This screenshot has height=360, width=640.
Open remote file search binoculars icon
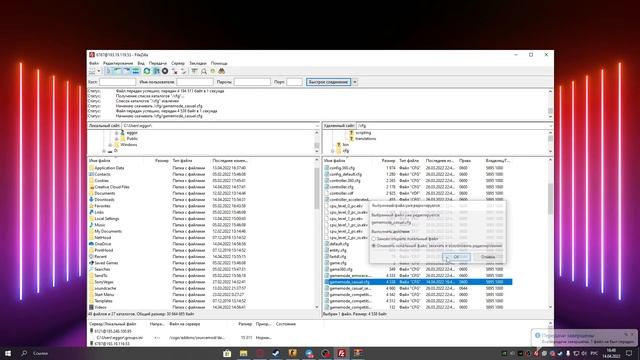coord(221,71)
